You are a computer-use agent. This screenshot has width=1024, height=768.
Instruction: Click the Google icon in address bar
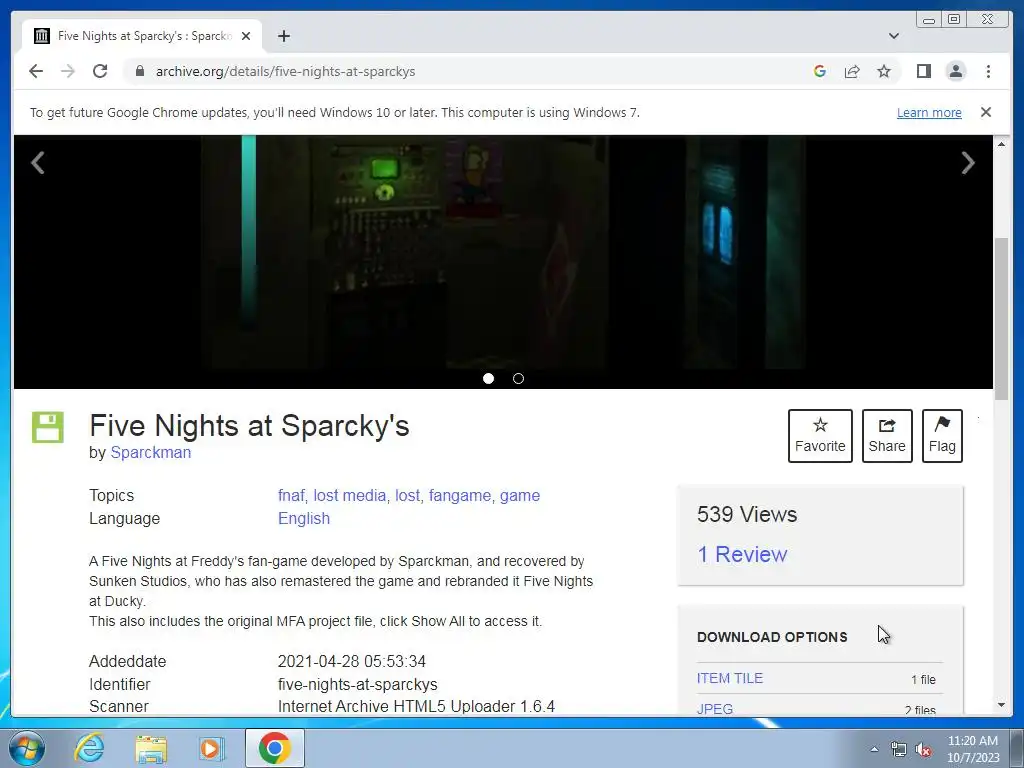click(820, 71)
